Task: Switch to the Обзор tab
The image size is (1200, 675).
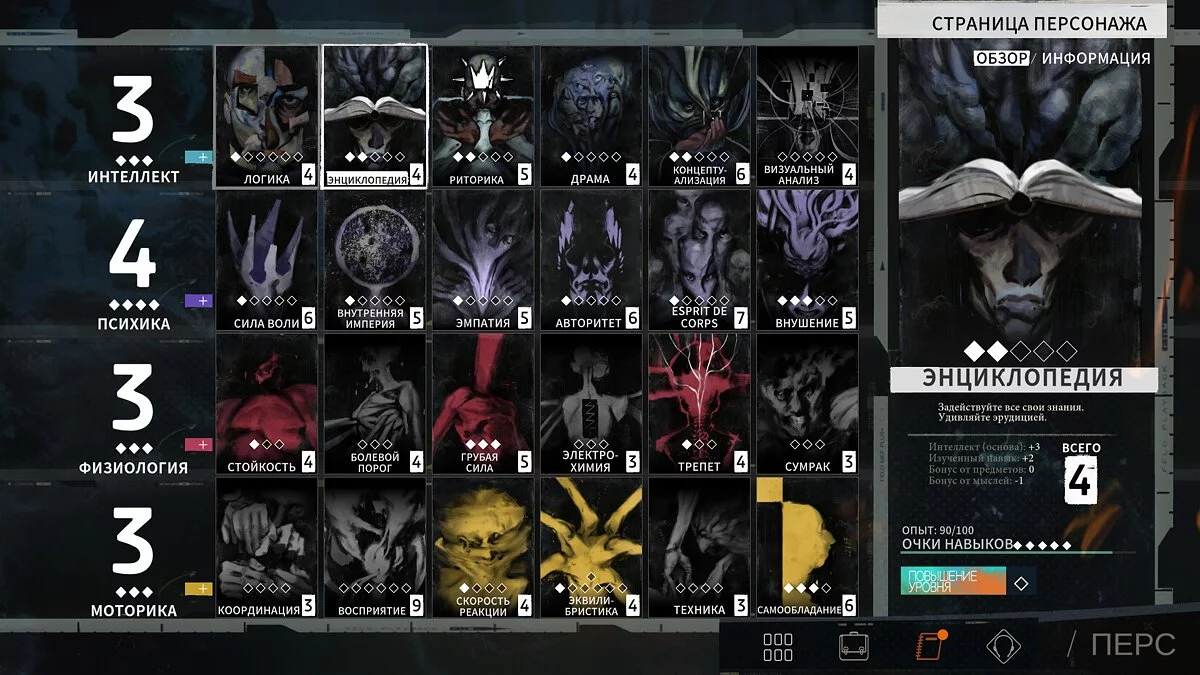Action: (1001, 58)
